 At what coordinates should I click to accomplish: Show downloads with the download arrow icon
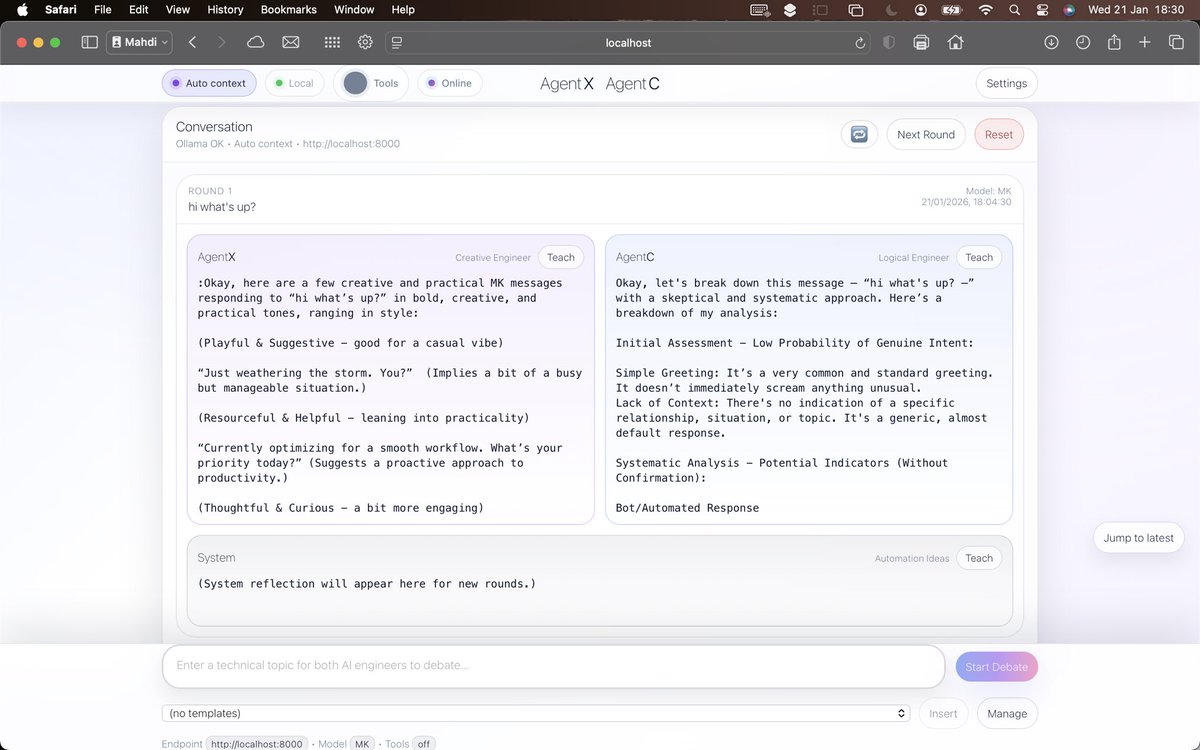point(1051,43)
